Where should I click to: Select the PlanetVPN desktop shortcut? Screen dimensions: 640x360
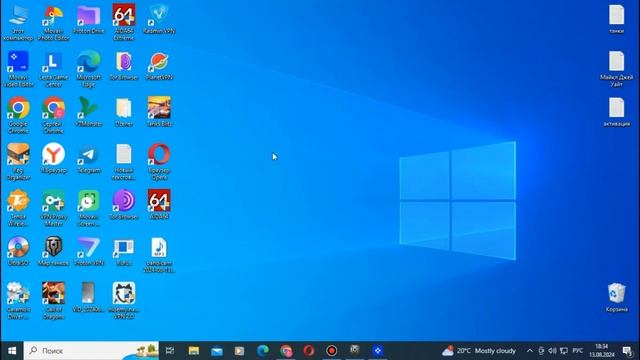[x=159, y=66]
